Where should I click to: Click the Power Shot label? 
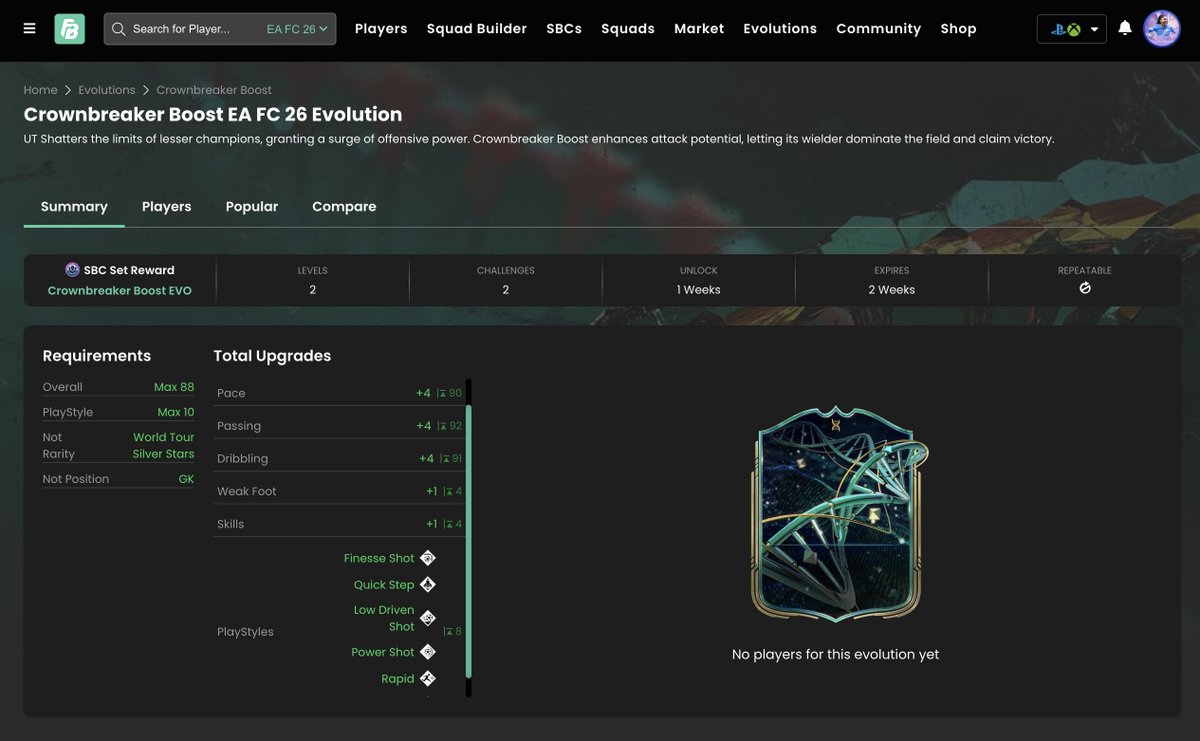click(x=383, y=652)
